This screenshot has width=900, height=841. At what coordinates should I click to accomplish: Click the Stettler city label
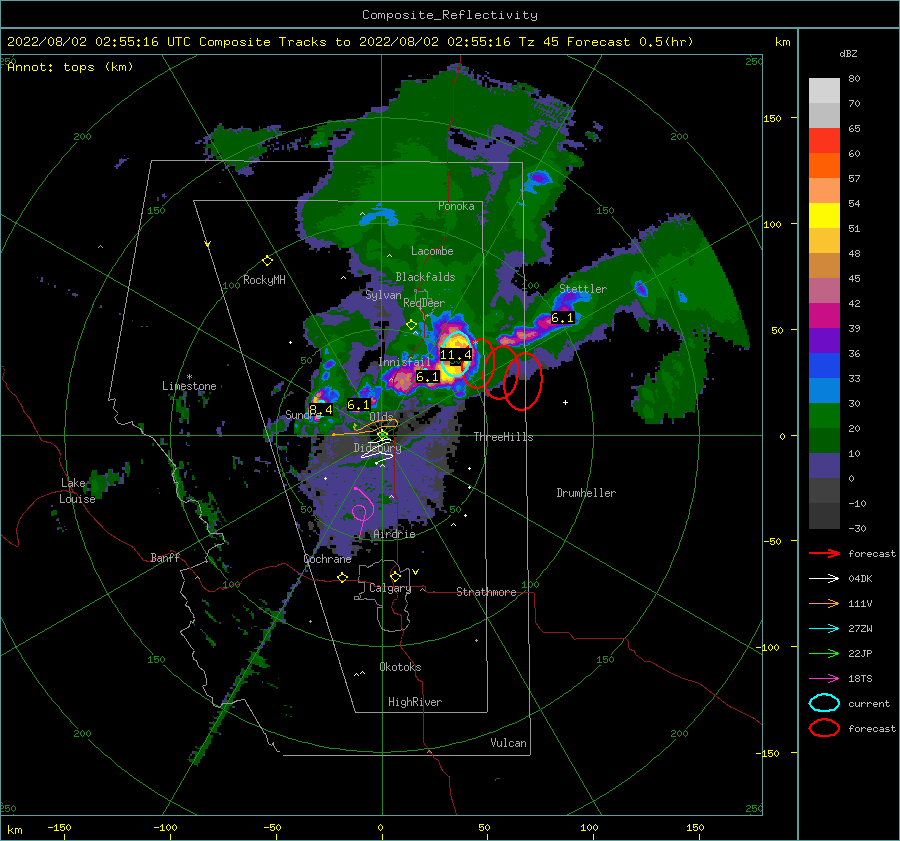coord(583,289)
